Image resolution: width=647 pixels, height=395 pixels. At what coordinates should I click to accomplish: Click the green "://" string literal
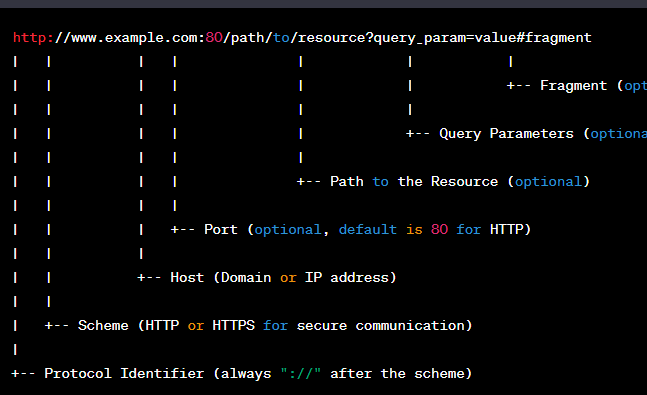(301, 374)
